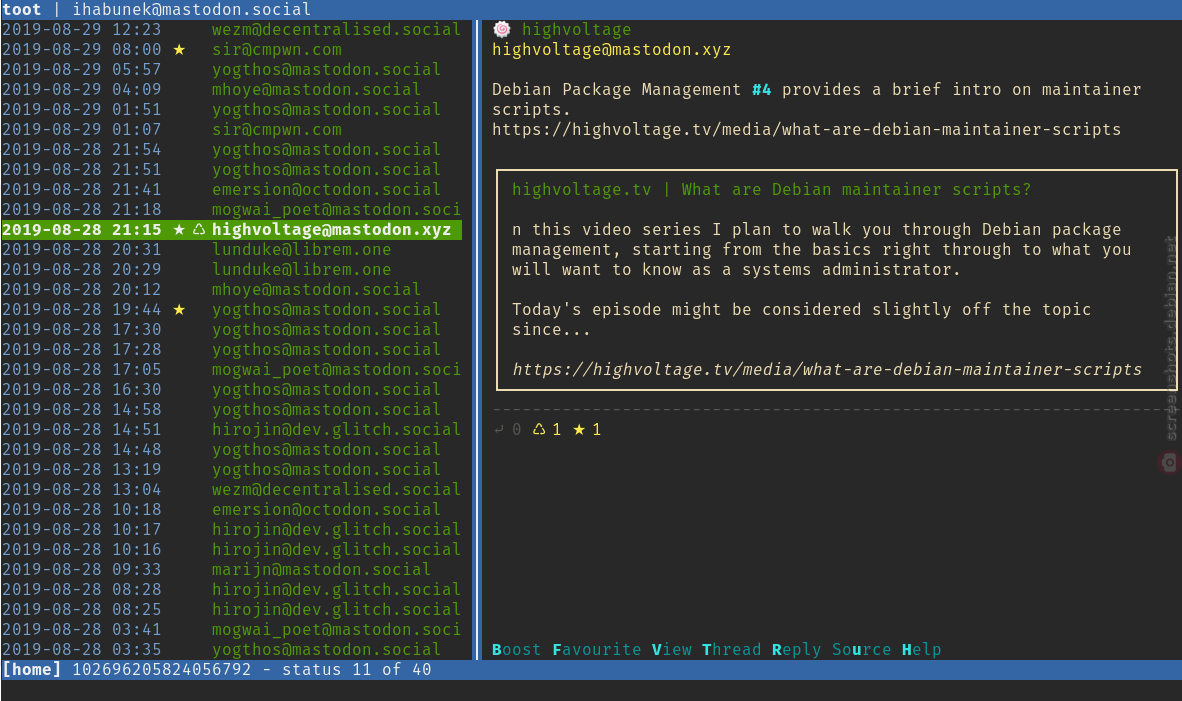
Task: Click star icon on yogthos 19:44 row
Action: click(x=179, y=310)
